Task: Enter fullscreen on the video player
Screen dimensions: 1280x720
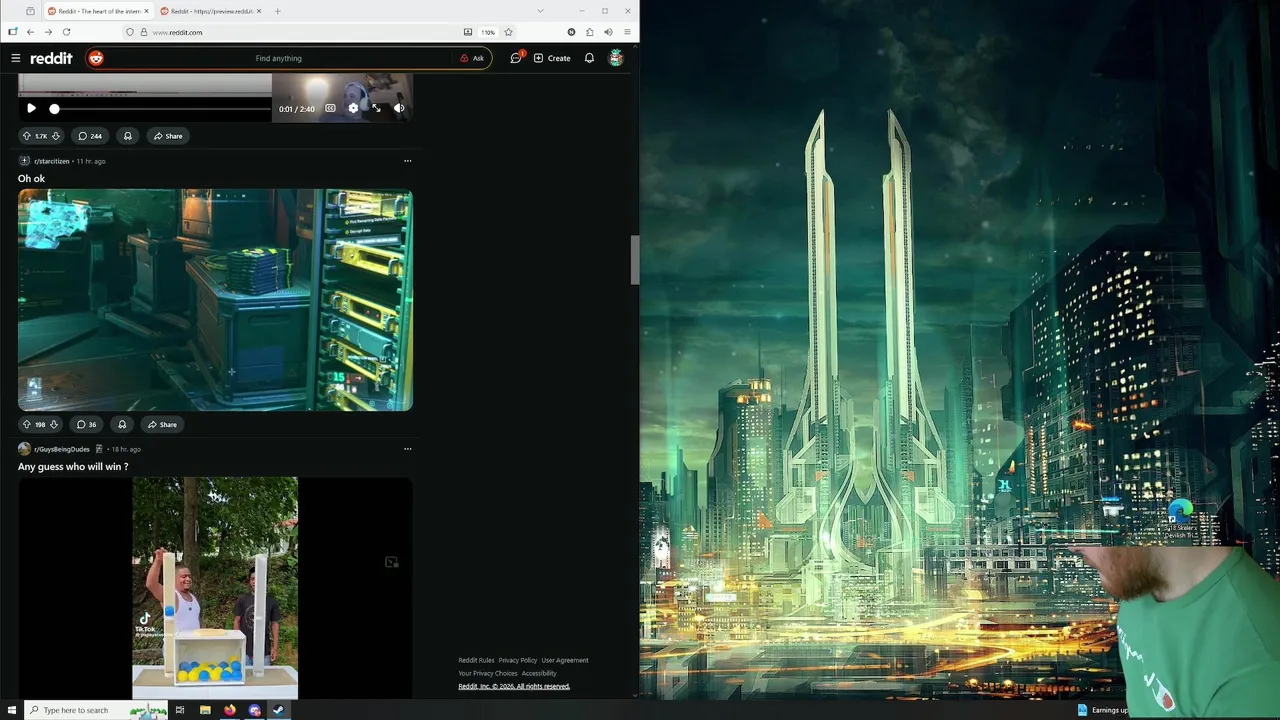Action: click(376, 108)
